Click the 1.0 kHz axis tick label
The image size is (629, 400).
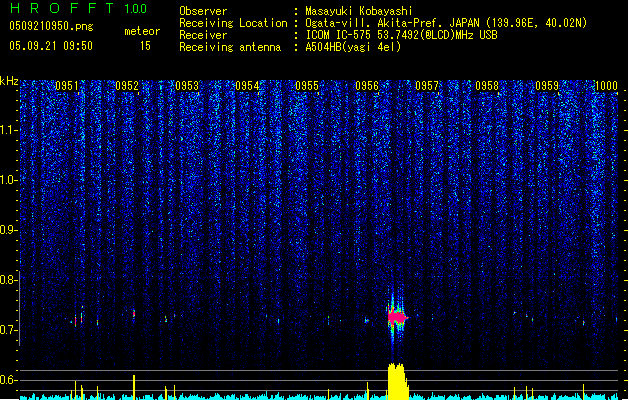click(x=8, y=180)
